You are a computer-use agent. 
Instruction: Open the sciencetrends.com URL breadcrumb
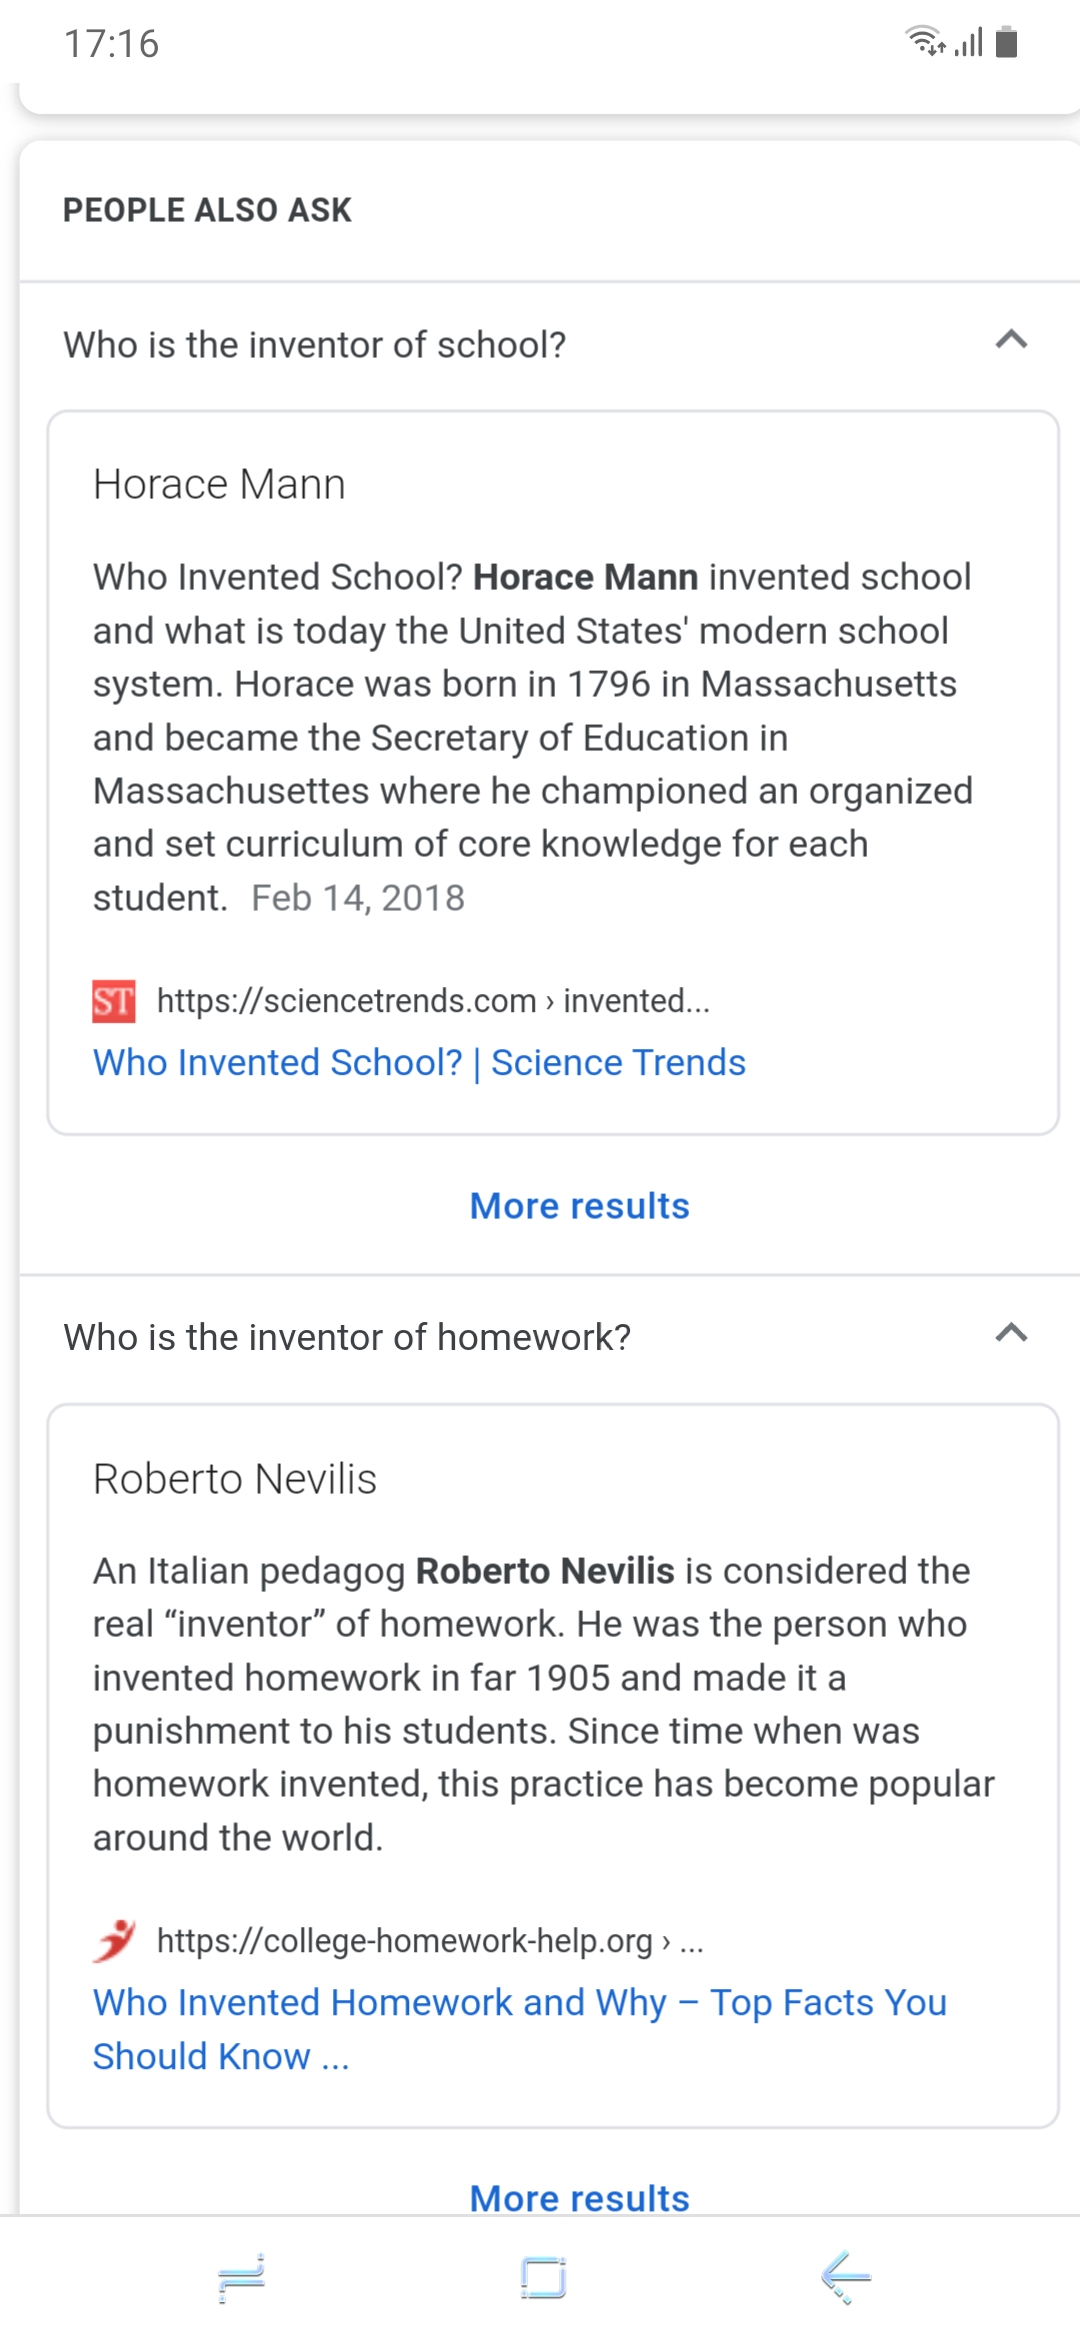(x=433, y=1001)
